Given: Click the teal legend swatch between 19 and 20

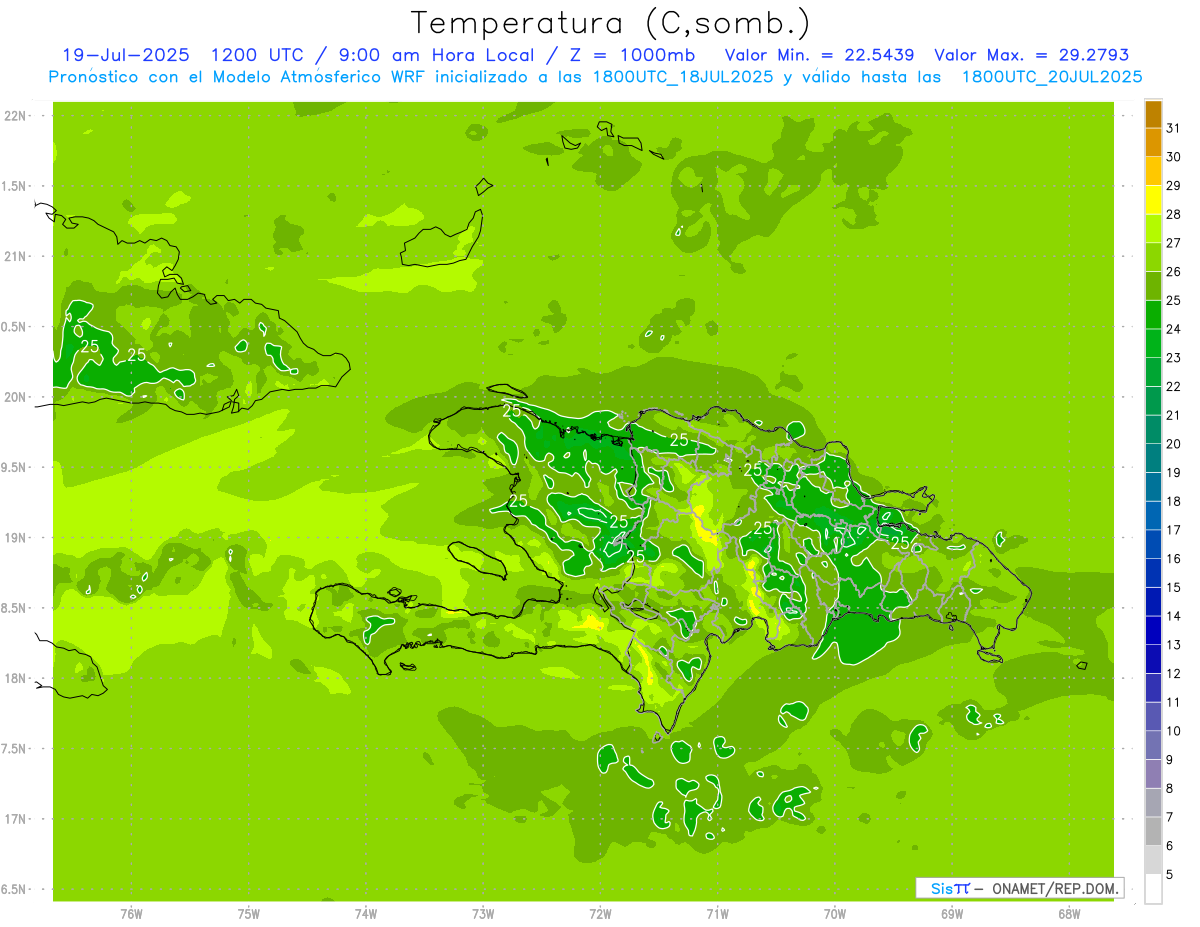Looking at the screenshot, I should (1154, 459).
